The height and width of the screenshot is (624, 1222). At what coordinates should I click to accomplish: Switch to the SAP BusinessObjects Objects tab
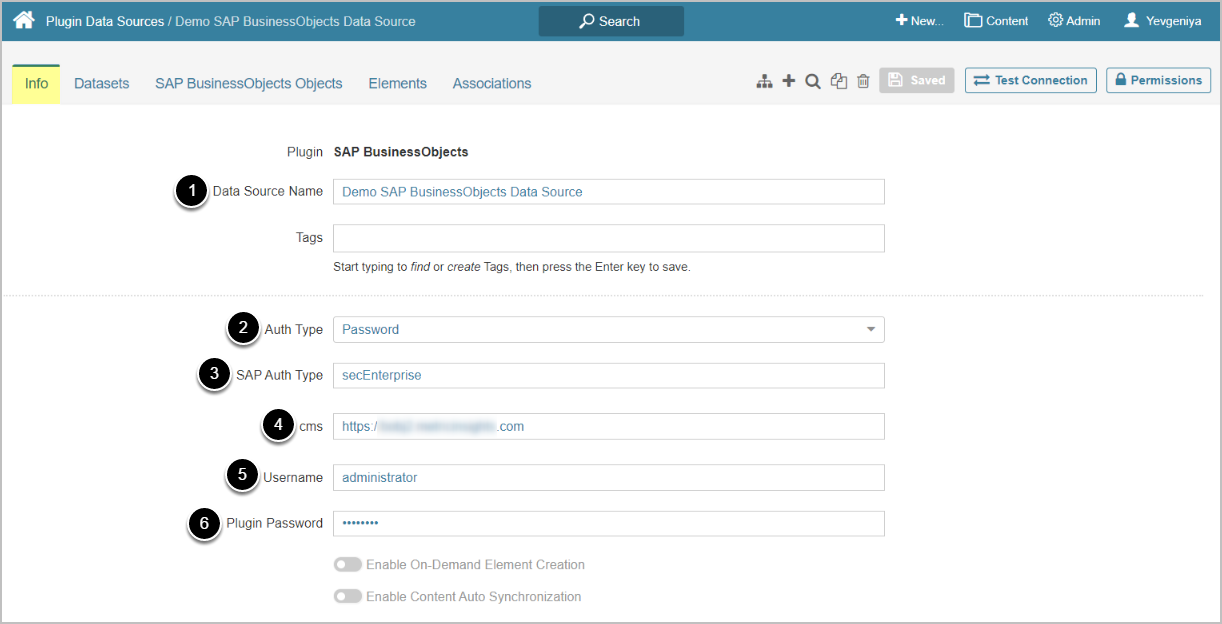tap(249, 84)
